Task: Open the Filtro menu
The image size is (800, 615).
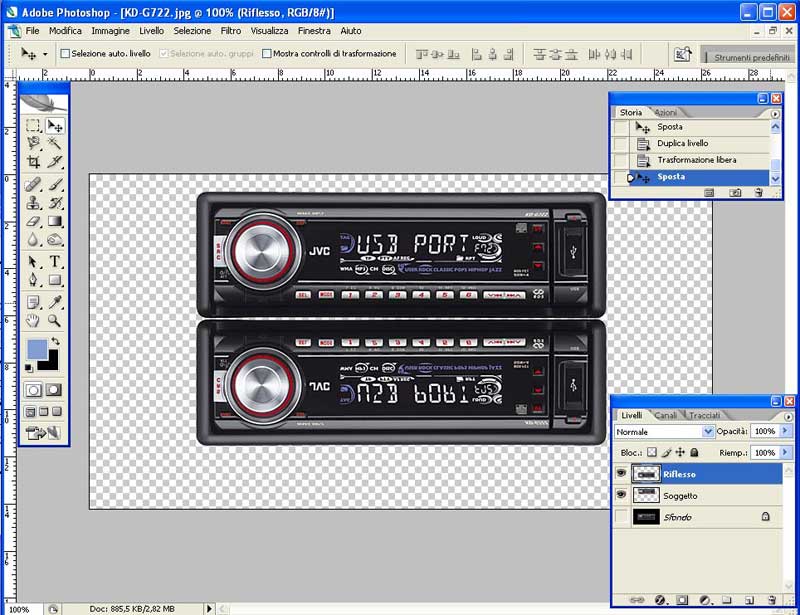Action: click(231, 31)
